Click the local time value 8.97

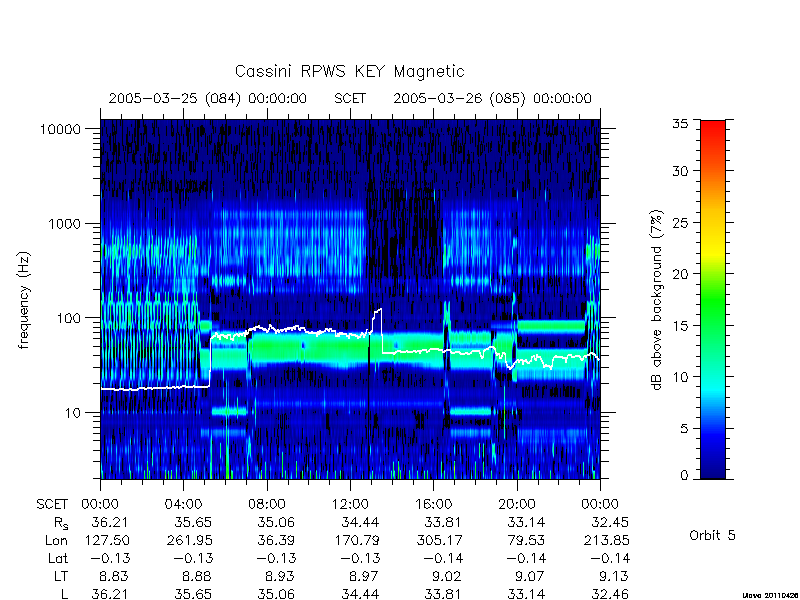[364, 577]
